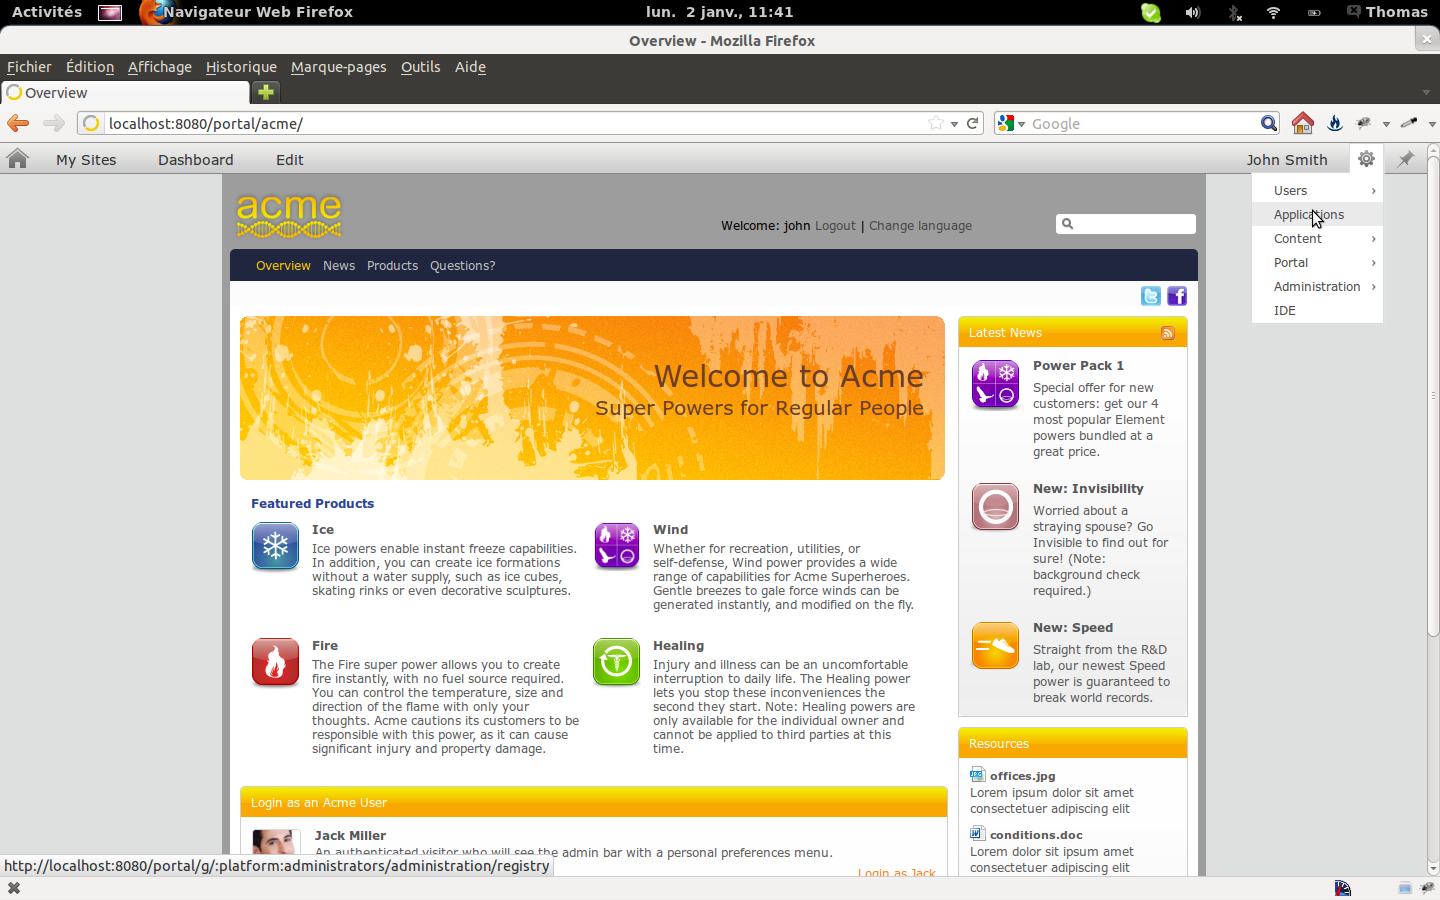This screenshot has height=900, width=1440.
Task: Open My Sites in the admin bar
Action: pyautogui.click(x=86, y=160)
